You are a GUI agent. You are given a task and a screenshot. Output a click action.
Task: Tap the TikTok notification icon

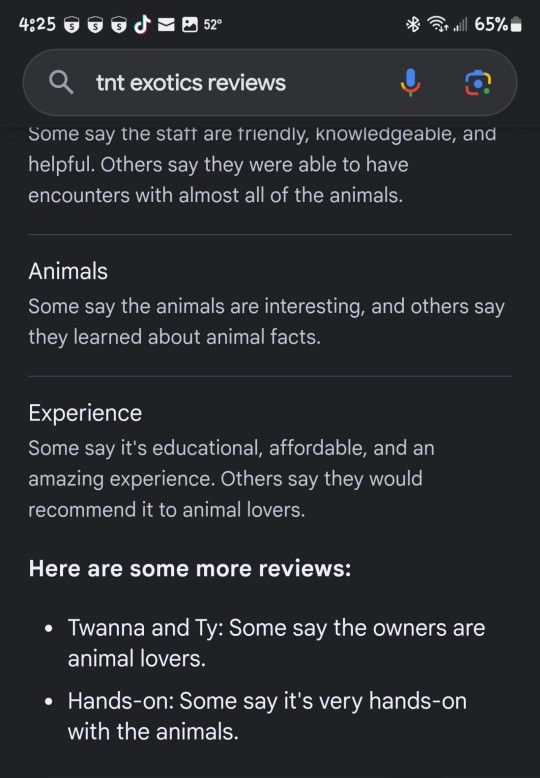click(142, 24)
